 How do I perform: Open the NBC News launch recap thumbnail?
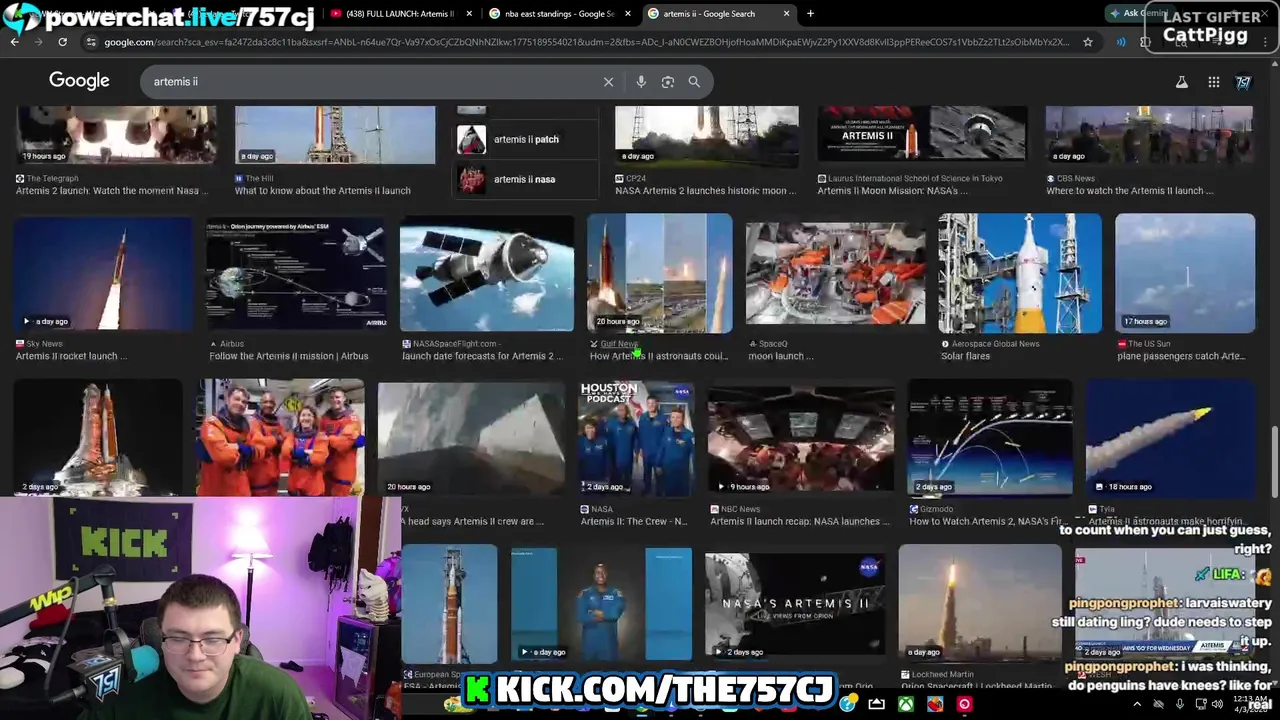point(801,438)
